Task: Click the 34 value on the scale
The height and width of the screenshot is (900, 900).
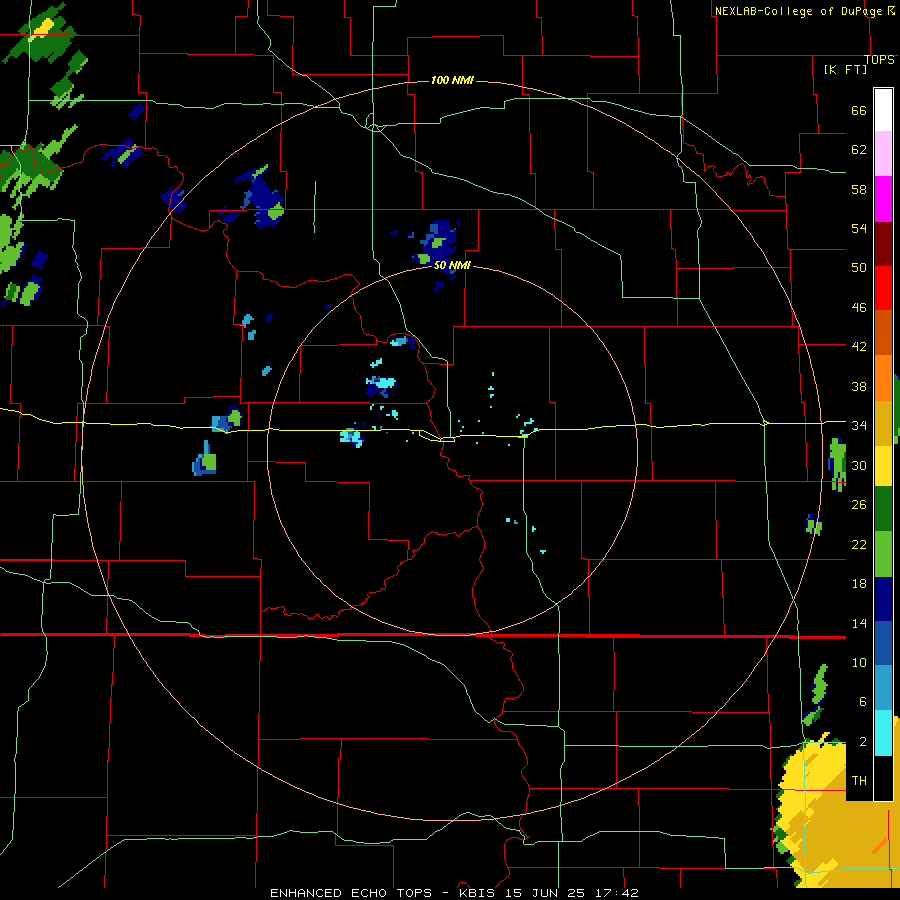Action: pyautogui.click(x=859, y=425)
